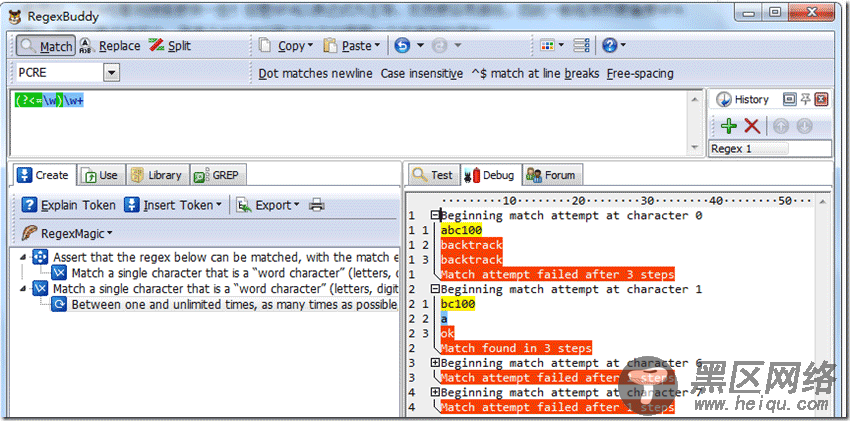Viewport: 850px width, 421px height.
Task: Click 'Match found in 3 steps' line
Action: (516, 348)
